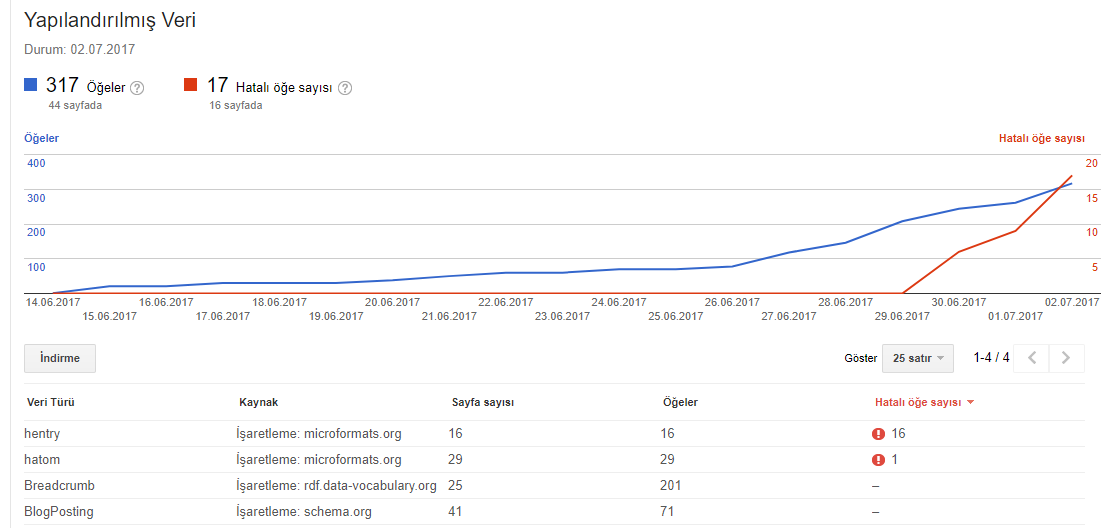Click chart date label 14.06.2017
The height and width of the screenshot is (528, 1109).
pos(53,302)
